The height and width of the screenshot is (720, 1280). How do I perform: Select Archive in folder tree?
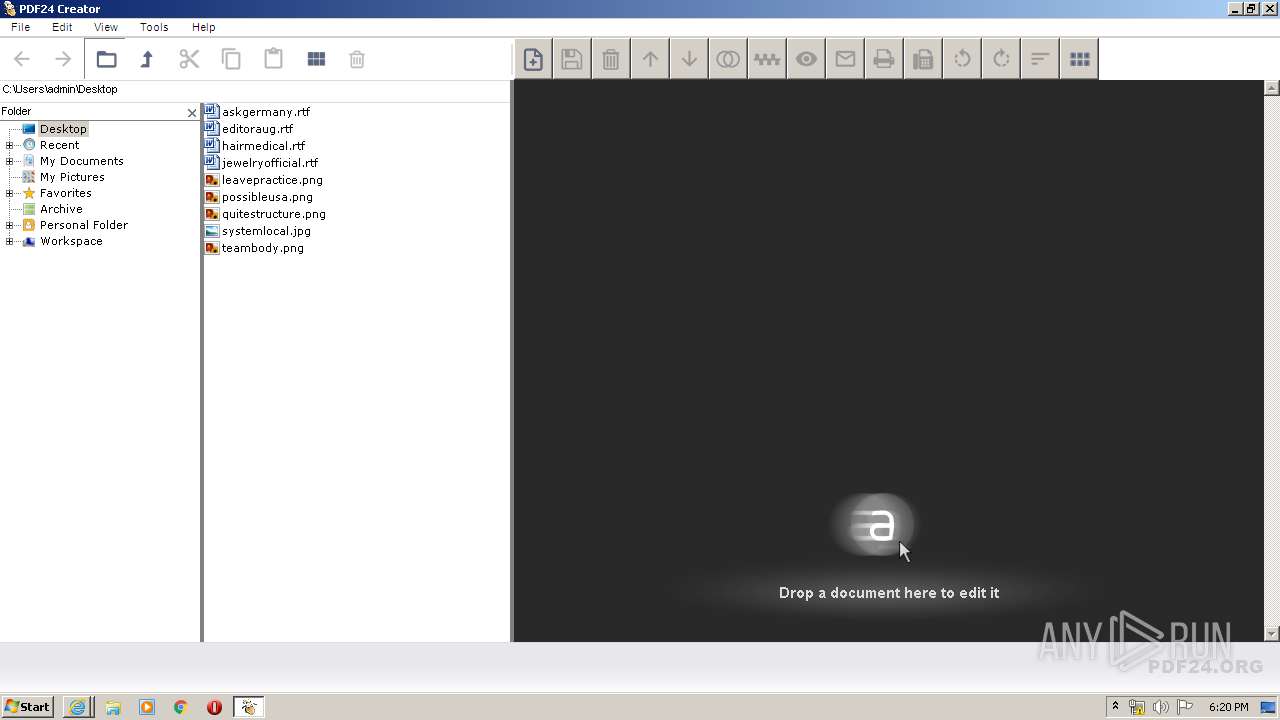coord(61,209)
